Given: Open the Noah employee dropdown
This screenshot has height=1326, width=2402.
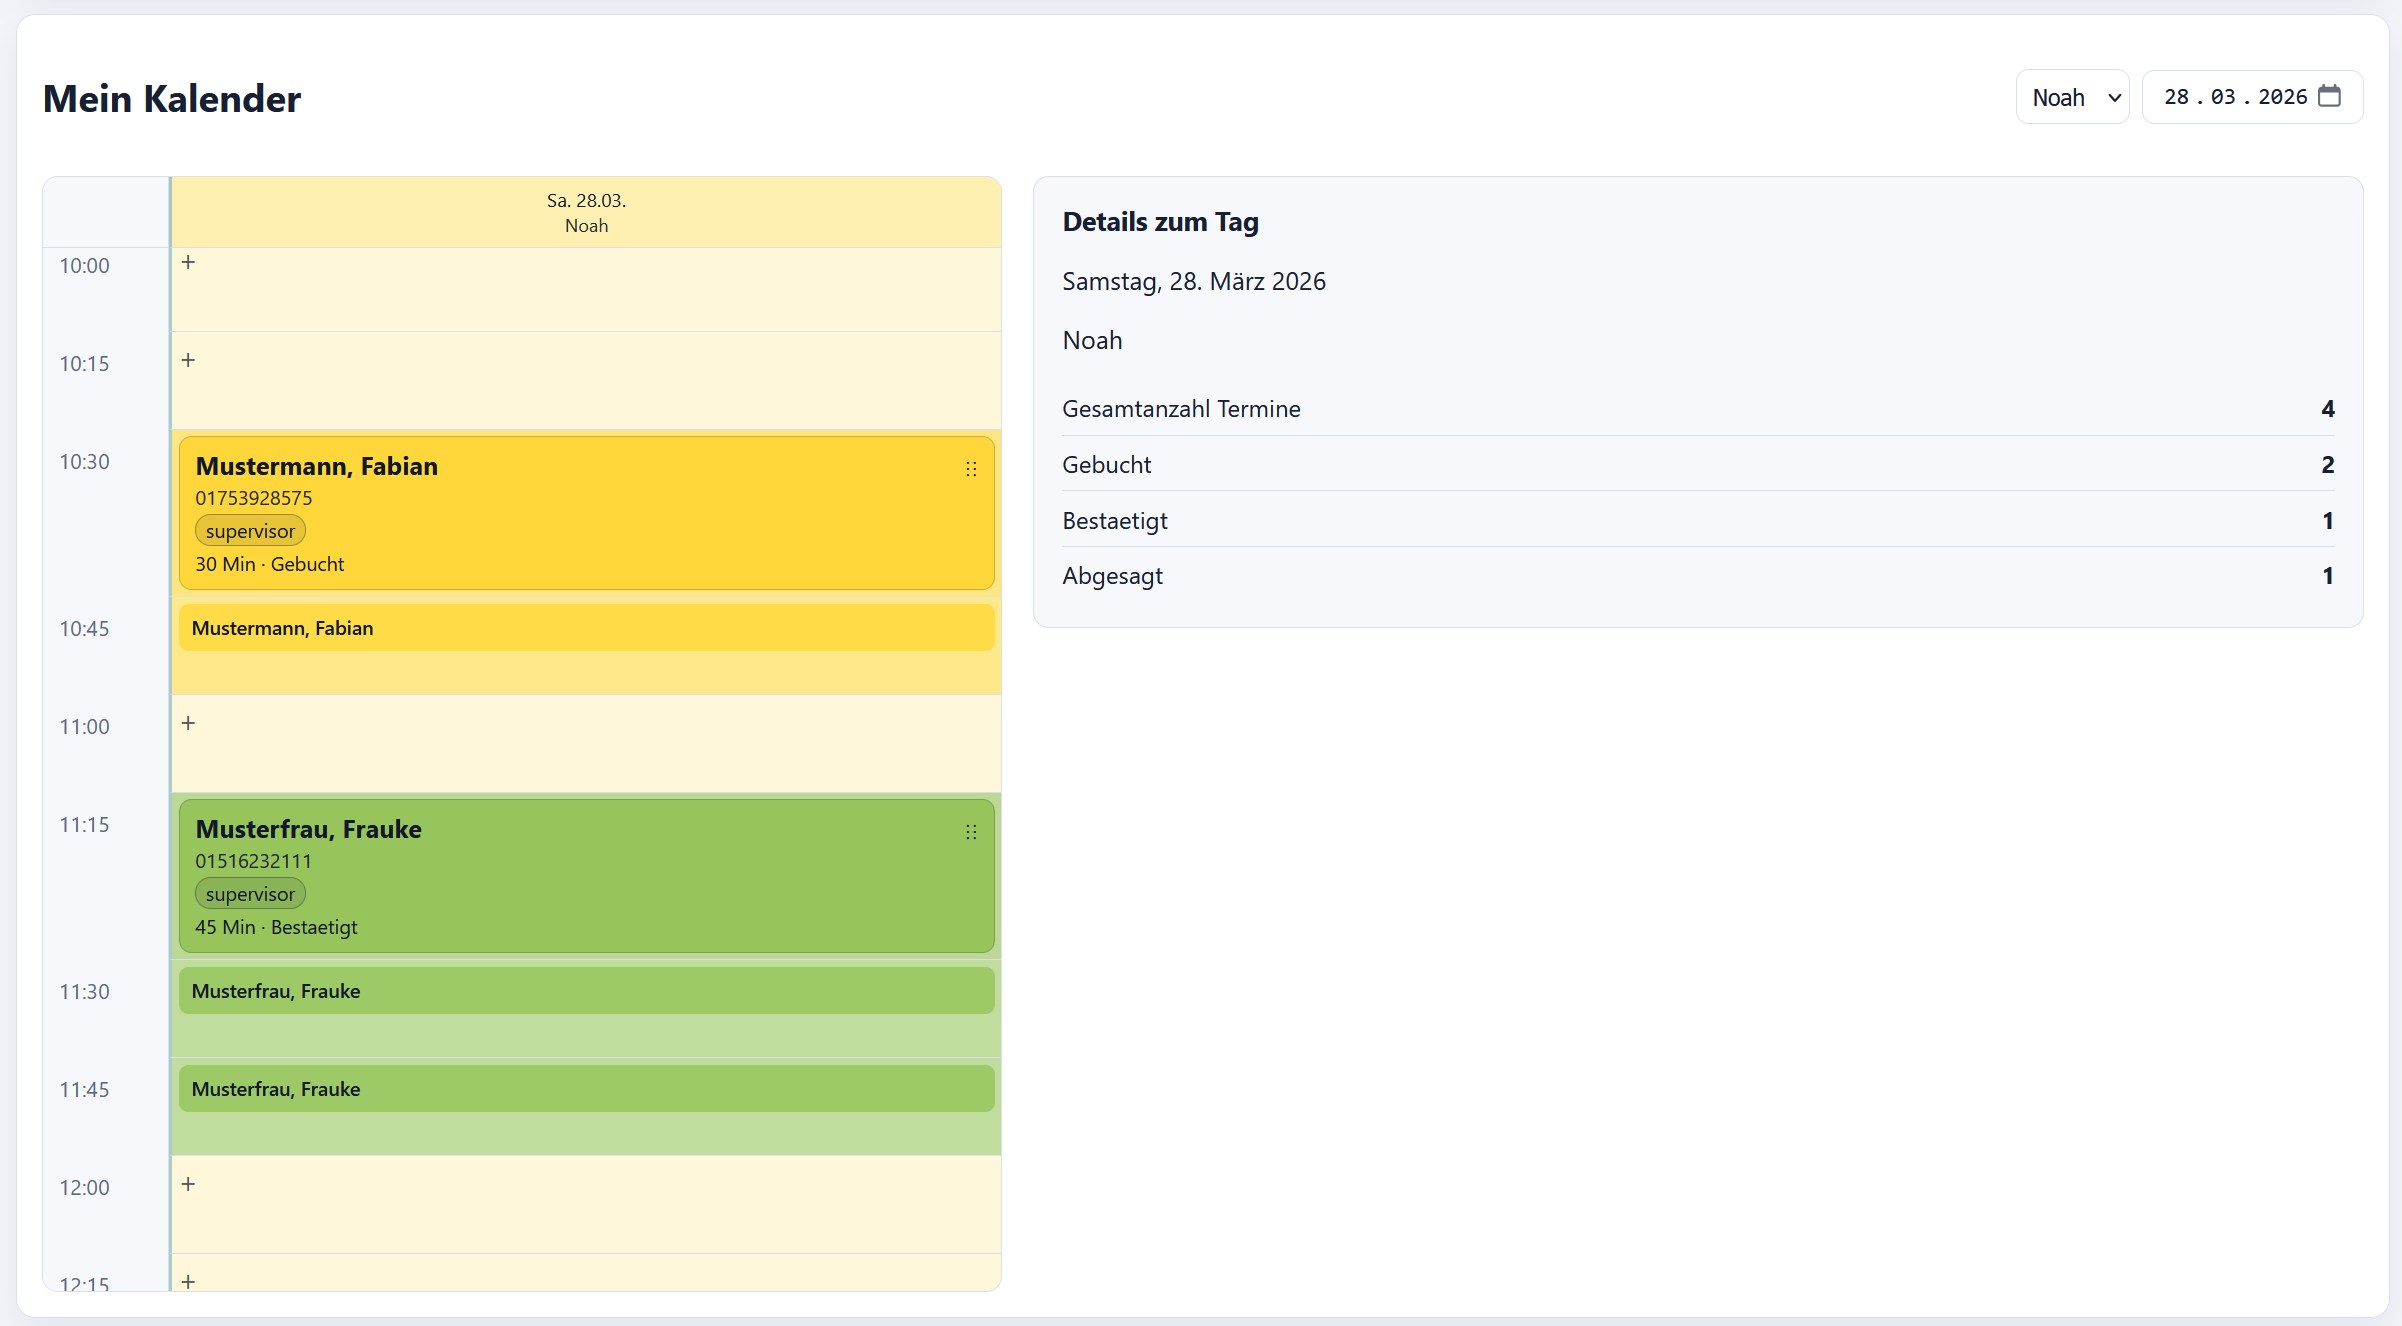Looking at the screenshot, I should [x=2072, y=98].
